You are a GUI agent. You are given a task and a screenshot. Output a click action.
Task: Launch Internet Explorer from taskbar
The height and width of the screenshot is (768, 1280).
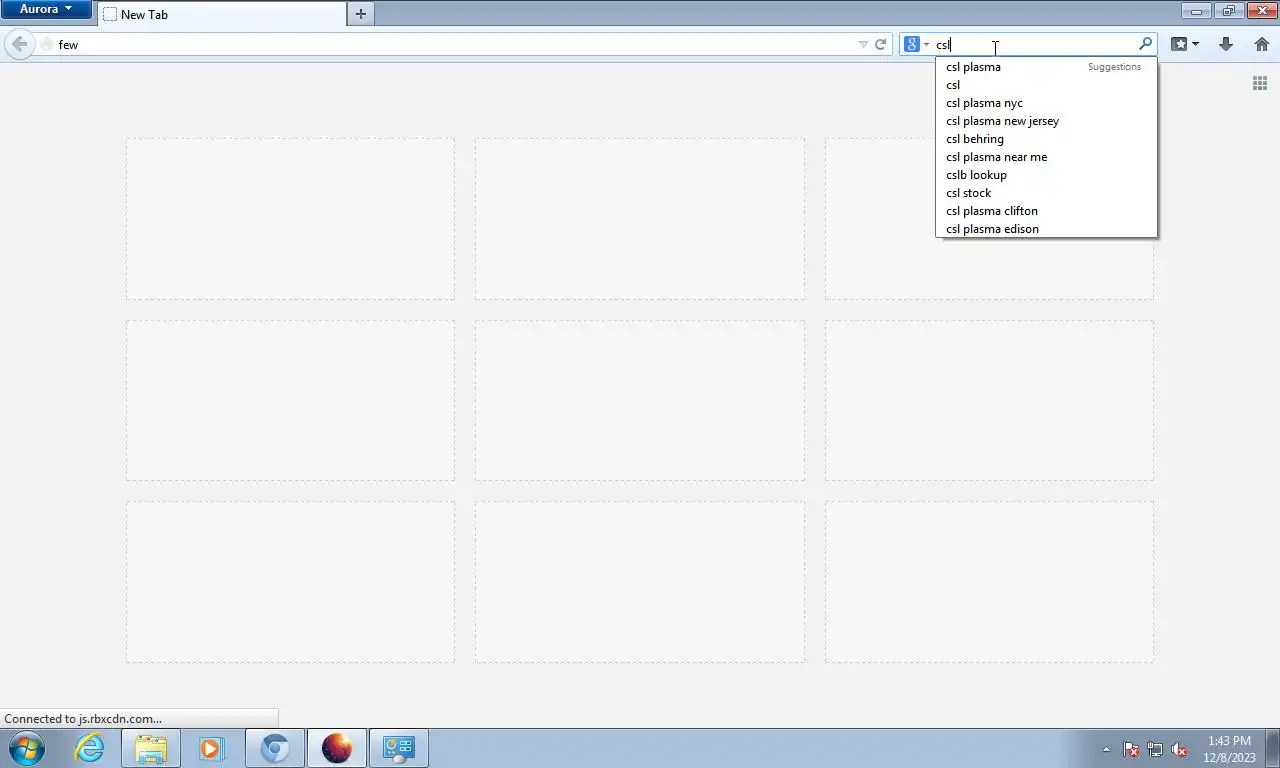pyautogui.click(x=89, y=748)
